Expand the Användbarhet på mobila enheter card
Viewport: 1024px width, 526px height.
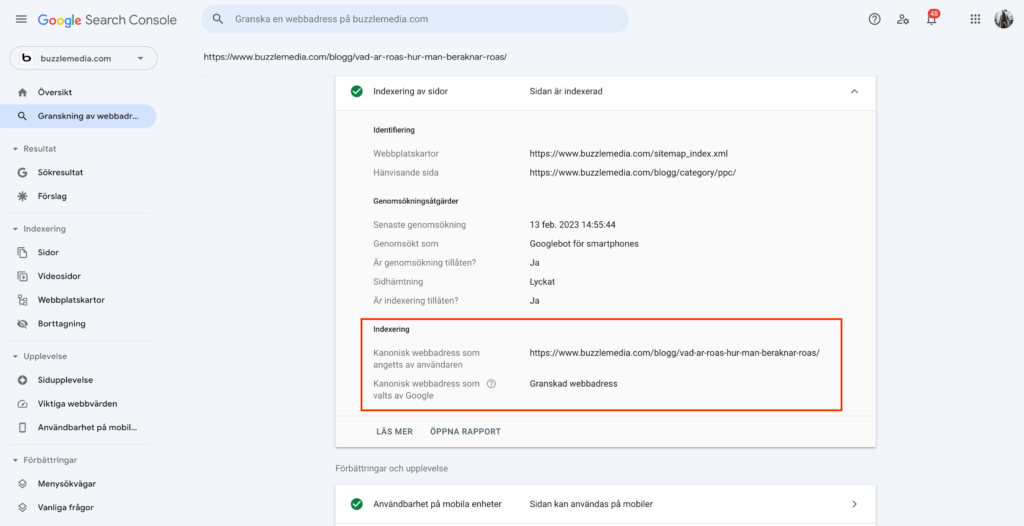[x=854, y=504]
